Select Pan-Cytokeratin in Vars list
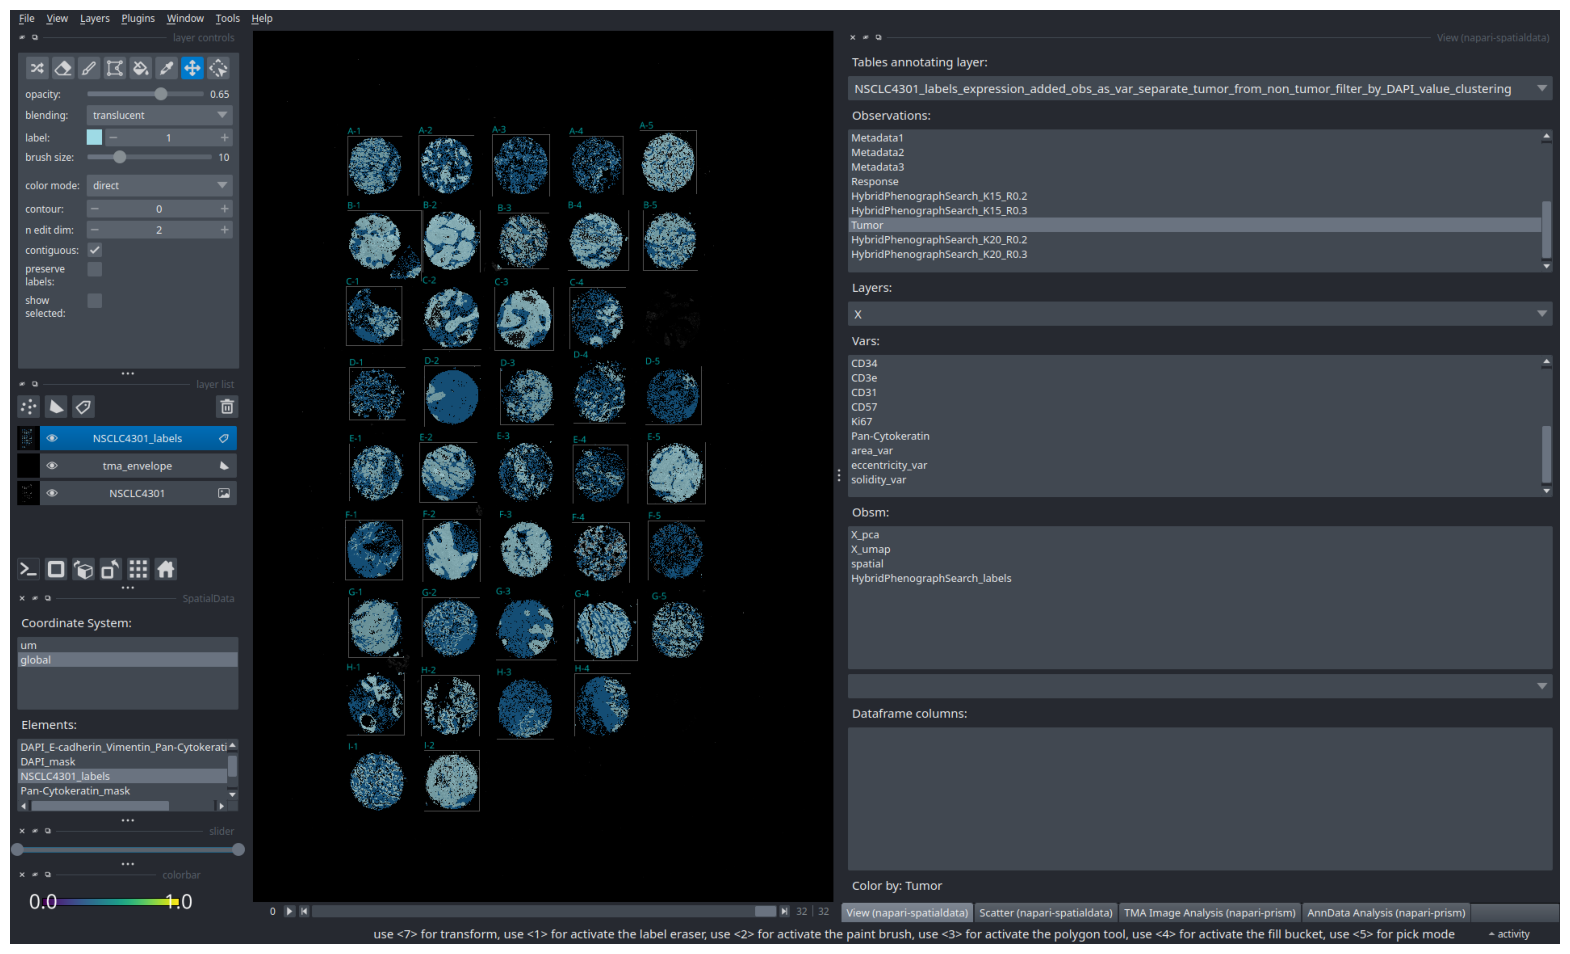The image size is (1570, 954). [1195, 436]
